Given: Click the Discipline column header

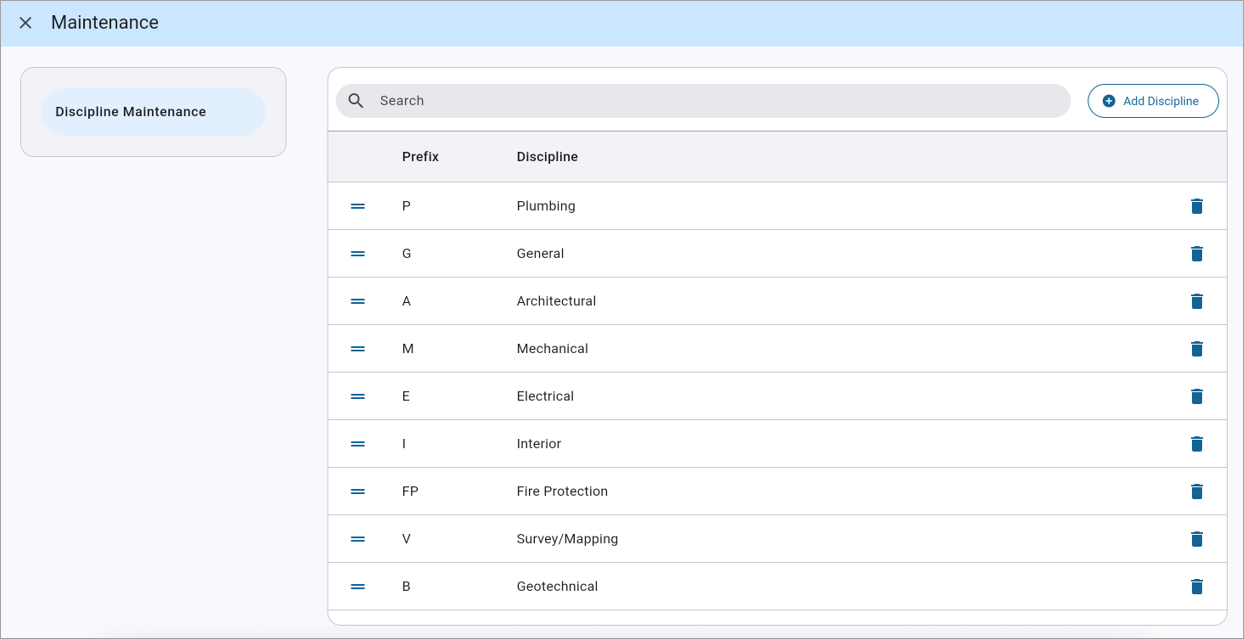Looking at the screenshot, I should tap(547, 157).
